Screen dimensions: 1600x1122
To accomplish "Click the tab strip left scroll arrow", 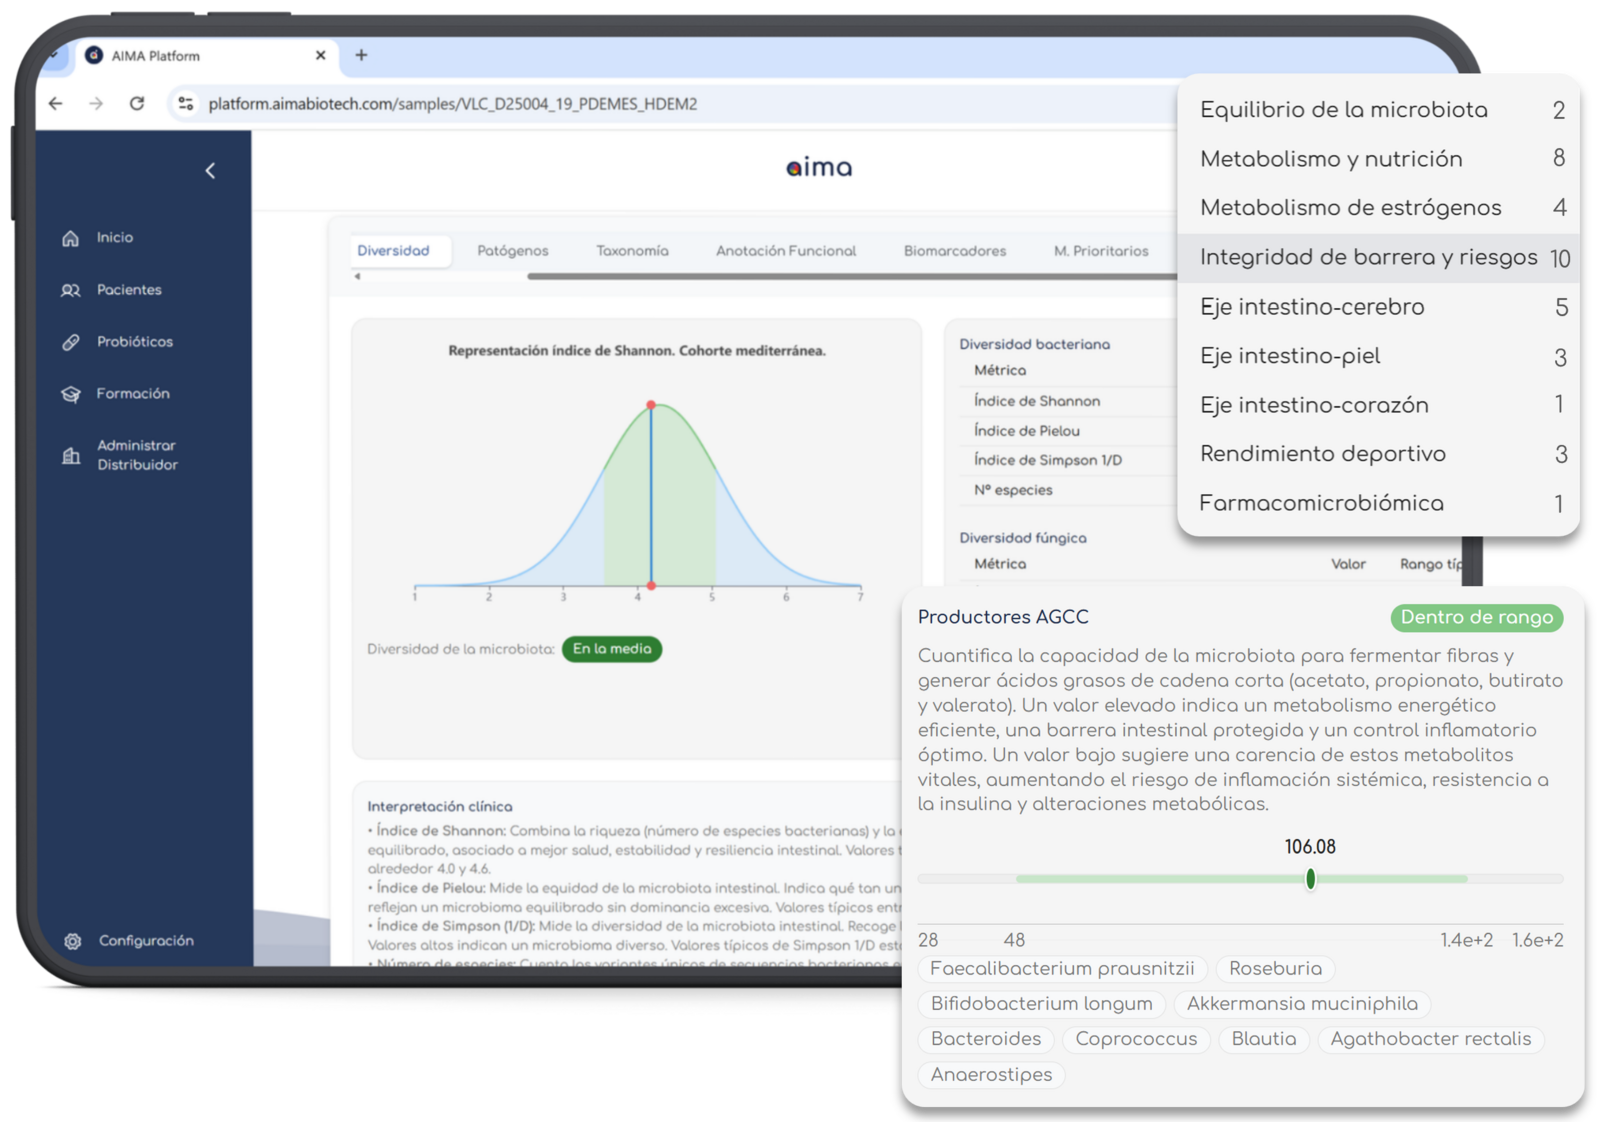I will pos(357,277).
